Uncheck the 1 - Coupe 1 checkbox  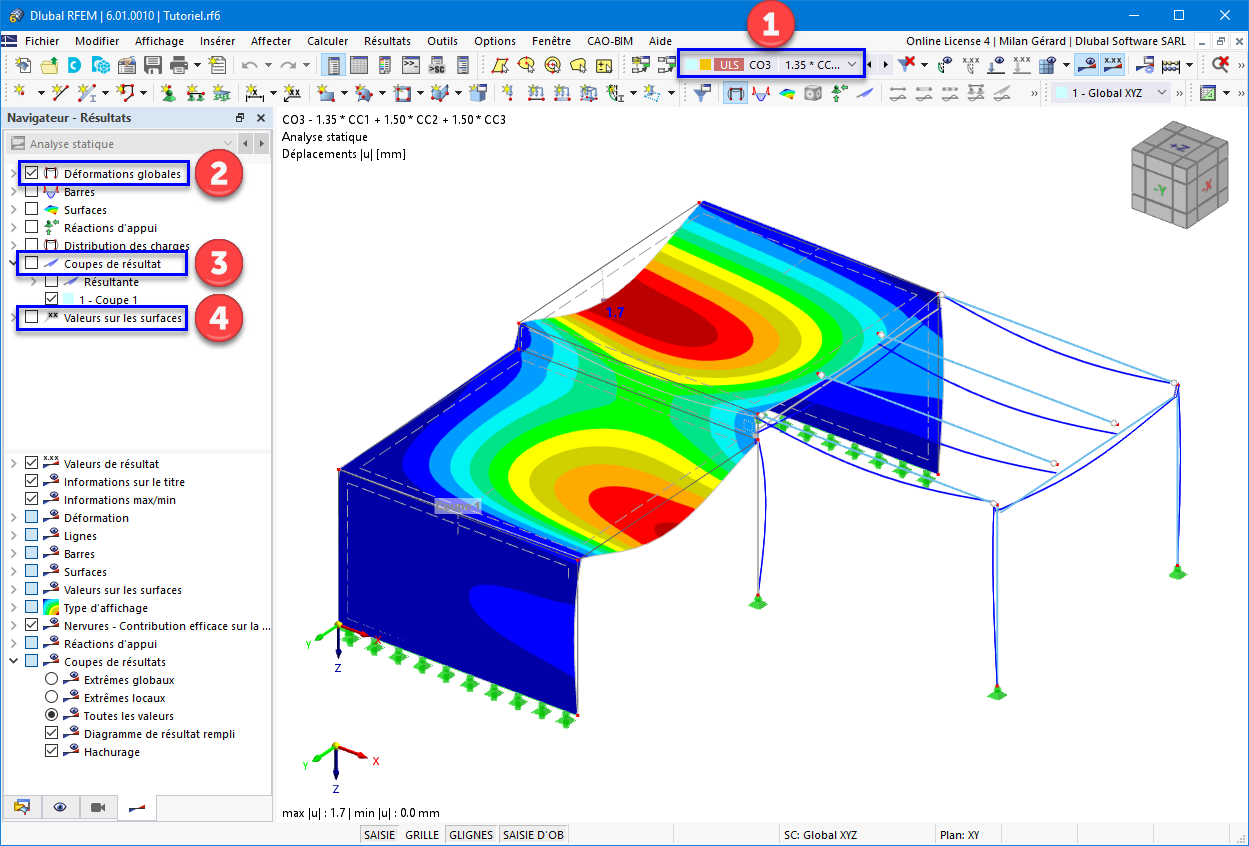tap(52, 300)
